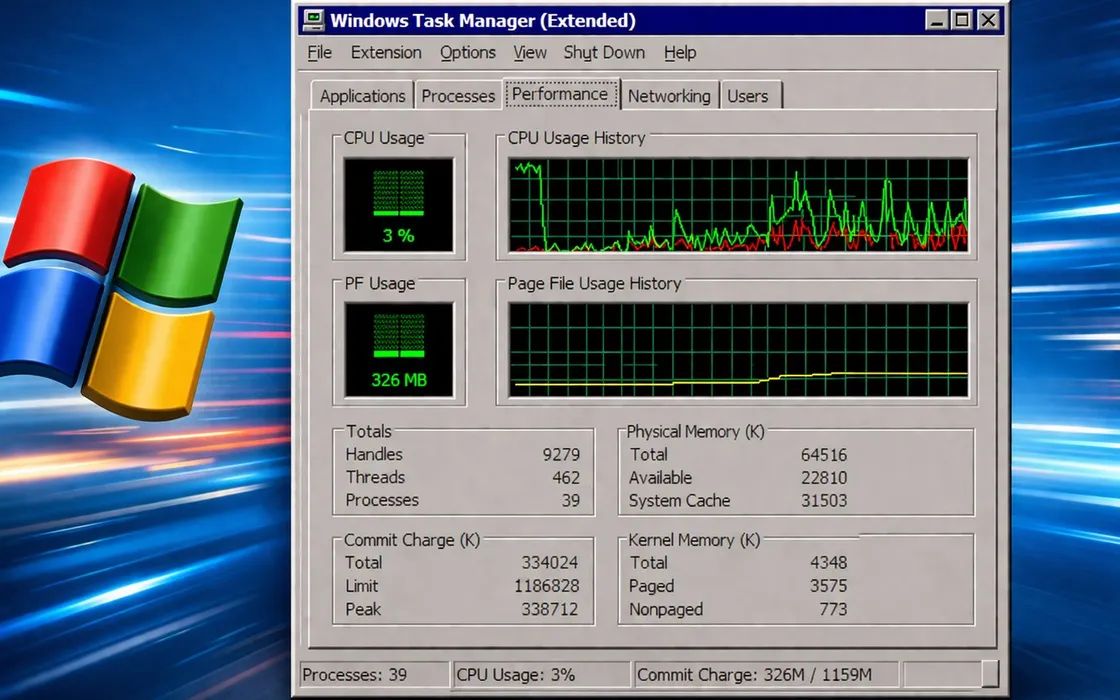
Task: Open the Options menu
Action: click(467, 52)
